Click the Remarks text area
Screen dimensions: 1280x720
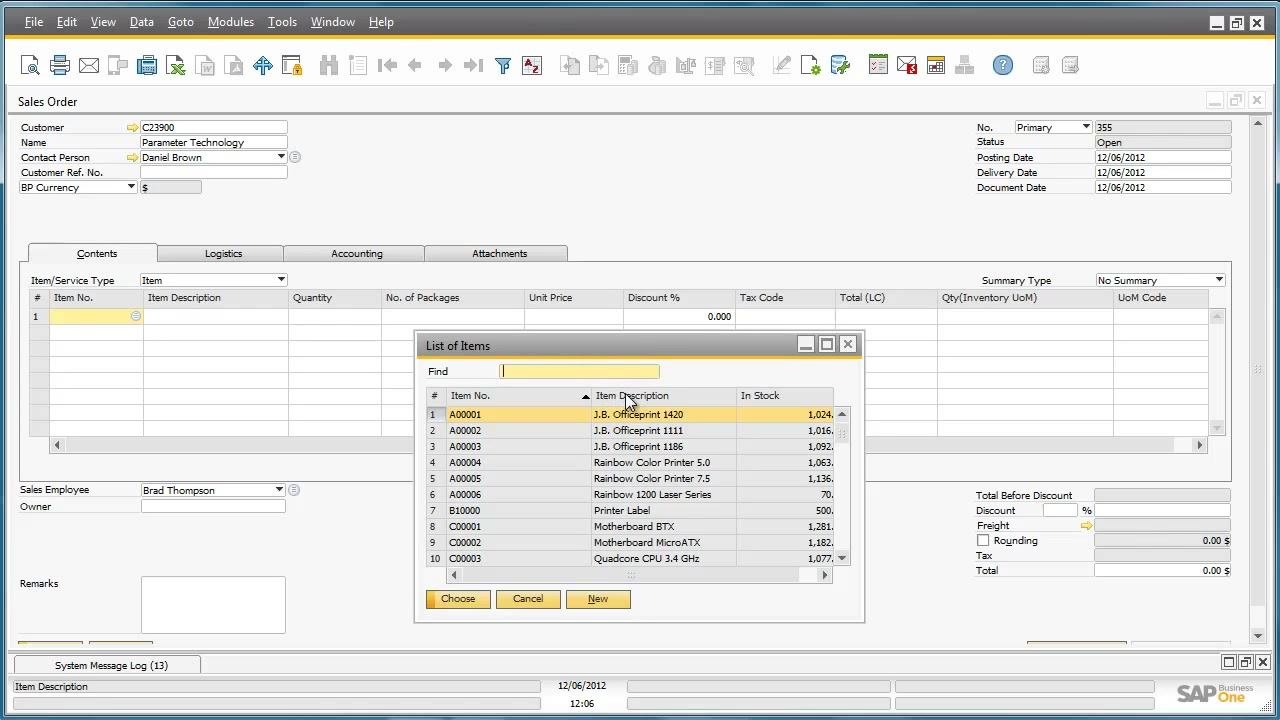tap(213, 605)
